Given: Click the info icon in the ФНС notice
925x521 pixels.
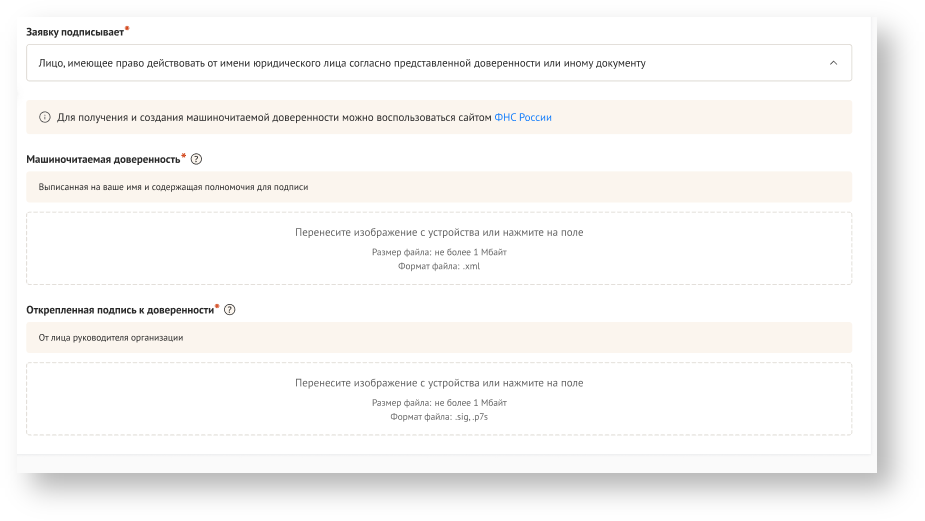Looking at the screenshot, I should (45, 118).
